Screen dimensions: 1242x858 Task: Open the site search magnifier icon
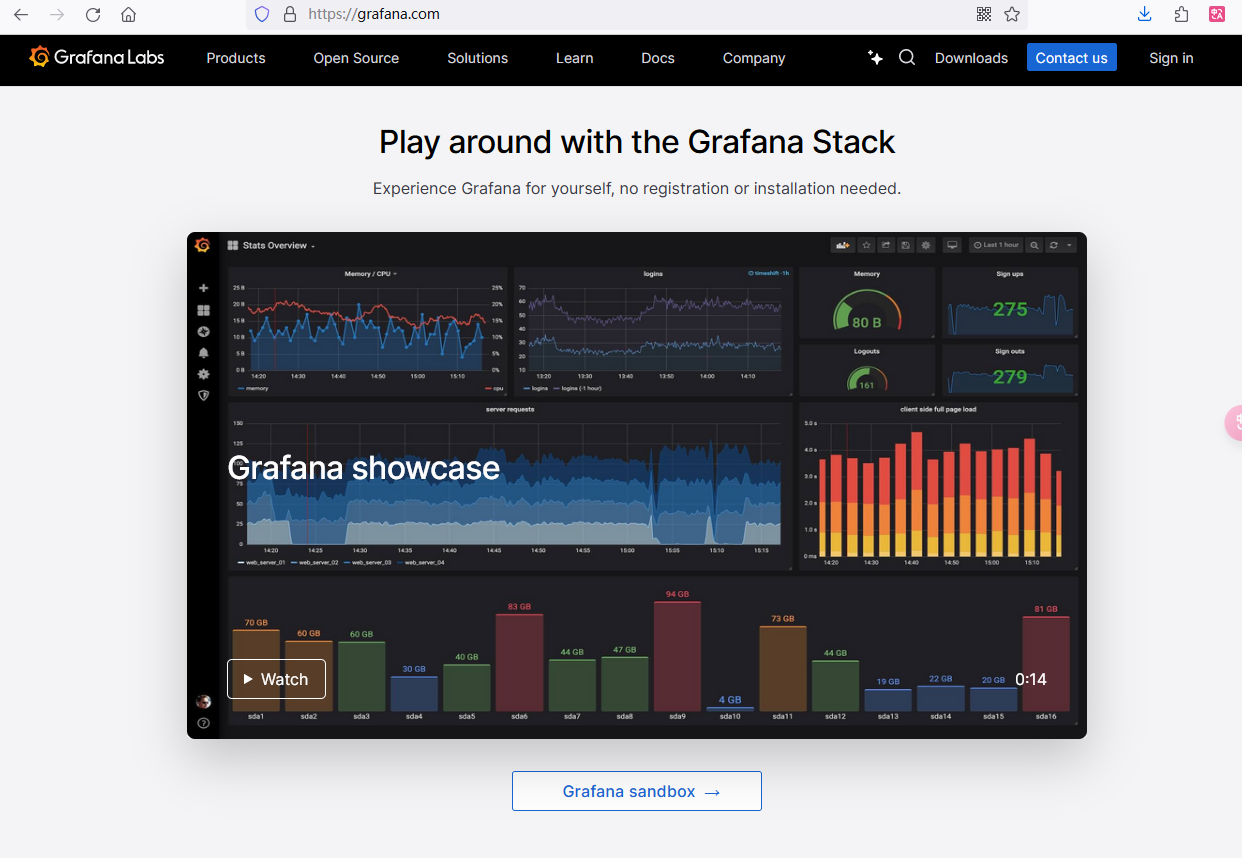[x=907, y=57]
